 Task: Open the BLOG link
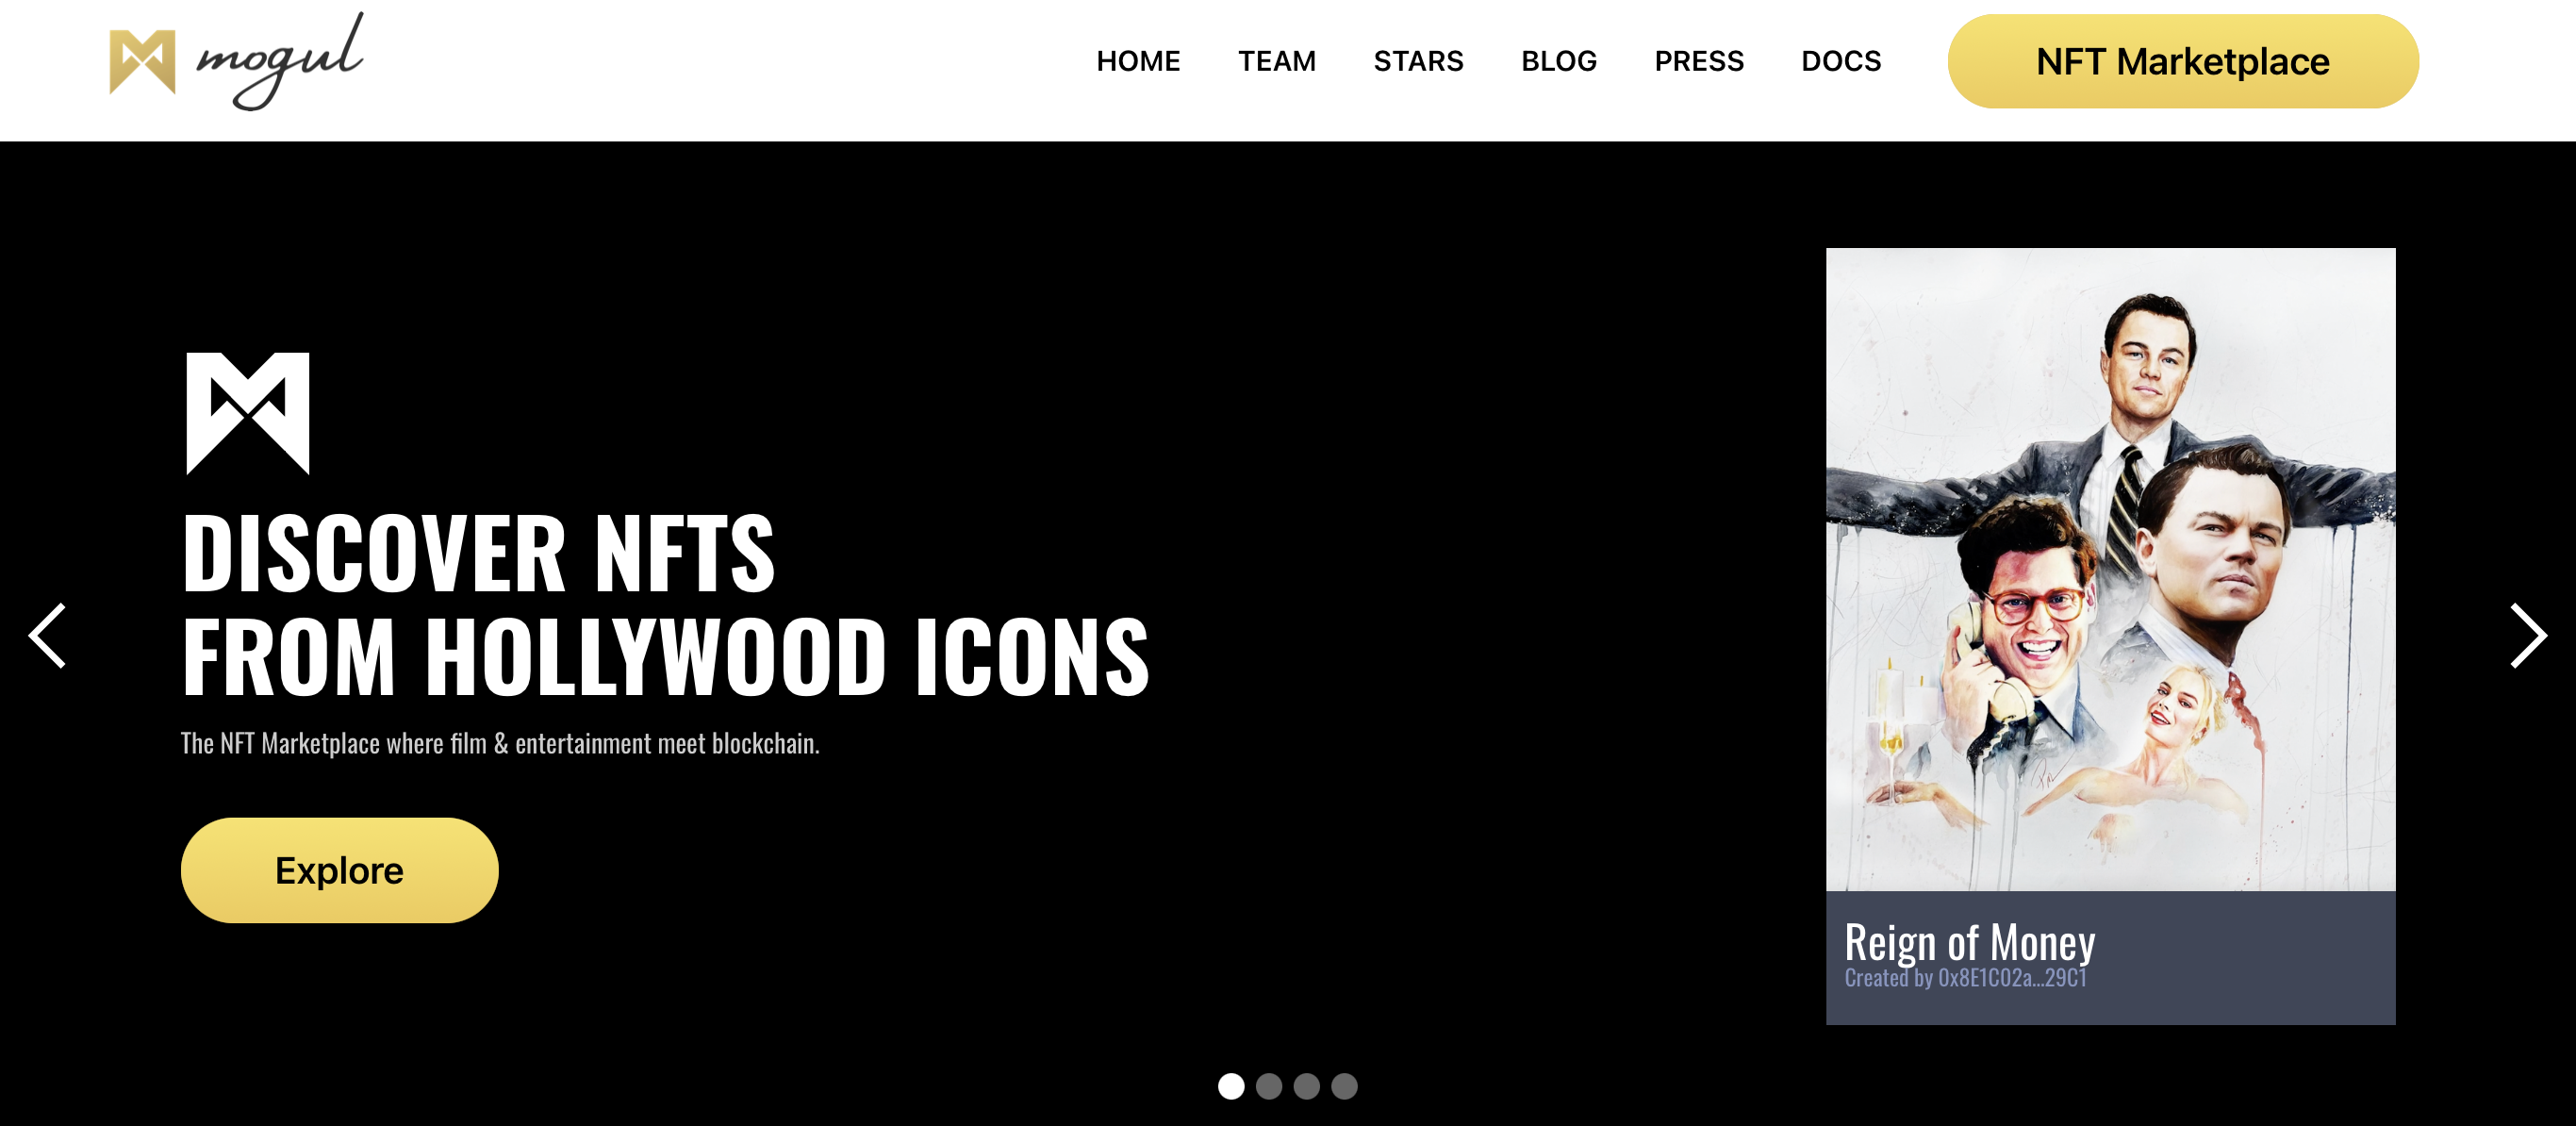[1559, 61]
